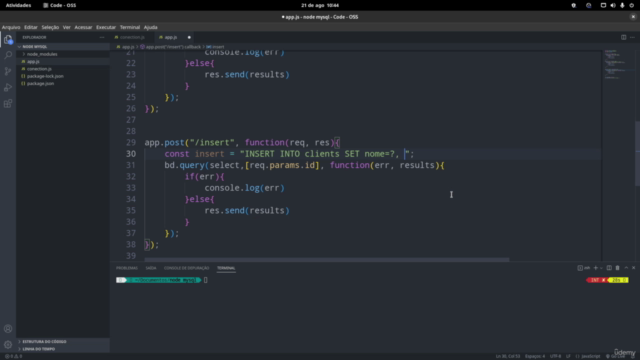Click the shield icon in top bar

573,5
